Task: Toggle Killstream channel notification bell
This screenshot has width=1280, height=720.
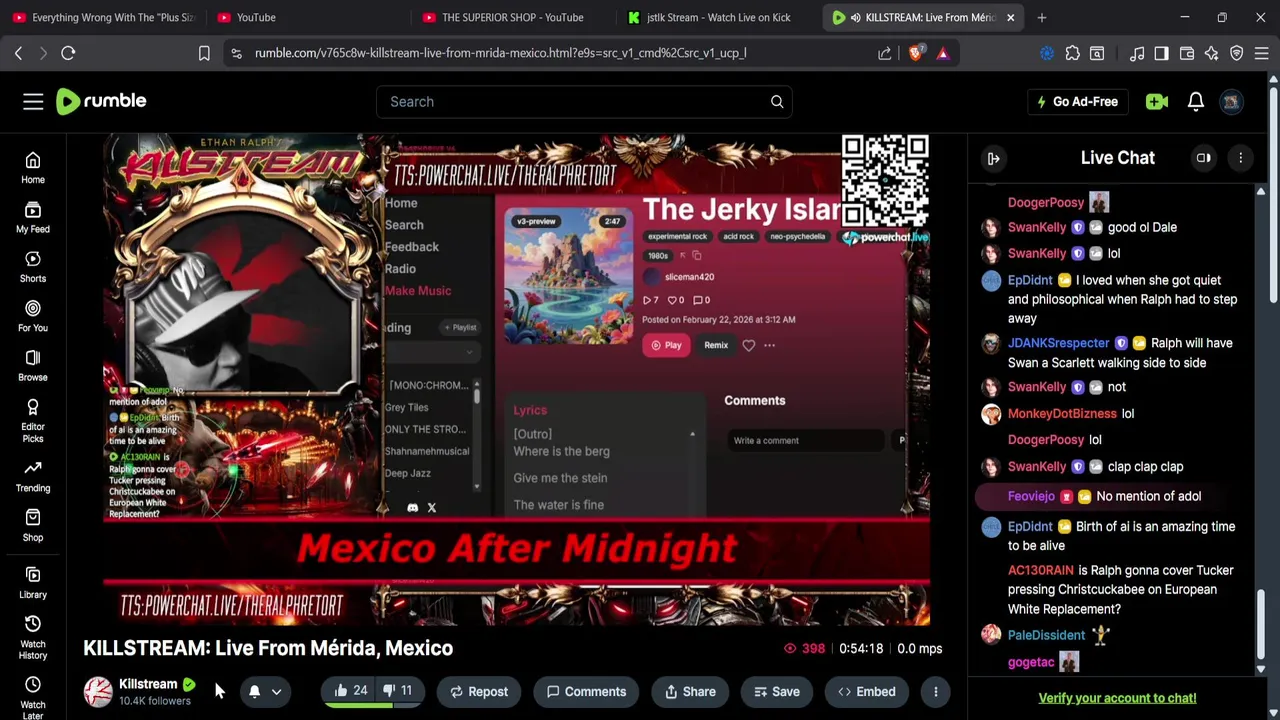Action: (x=254, y=691)
